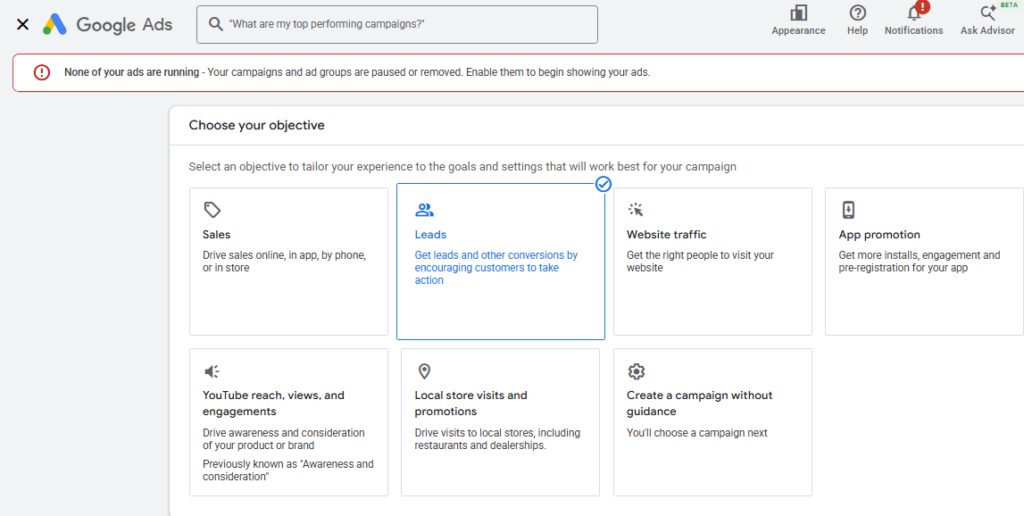The height and width of the screenshot is (516, 1024).
Task: Choose Create a campaign without guidance title
Action: pos(699,403)
